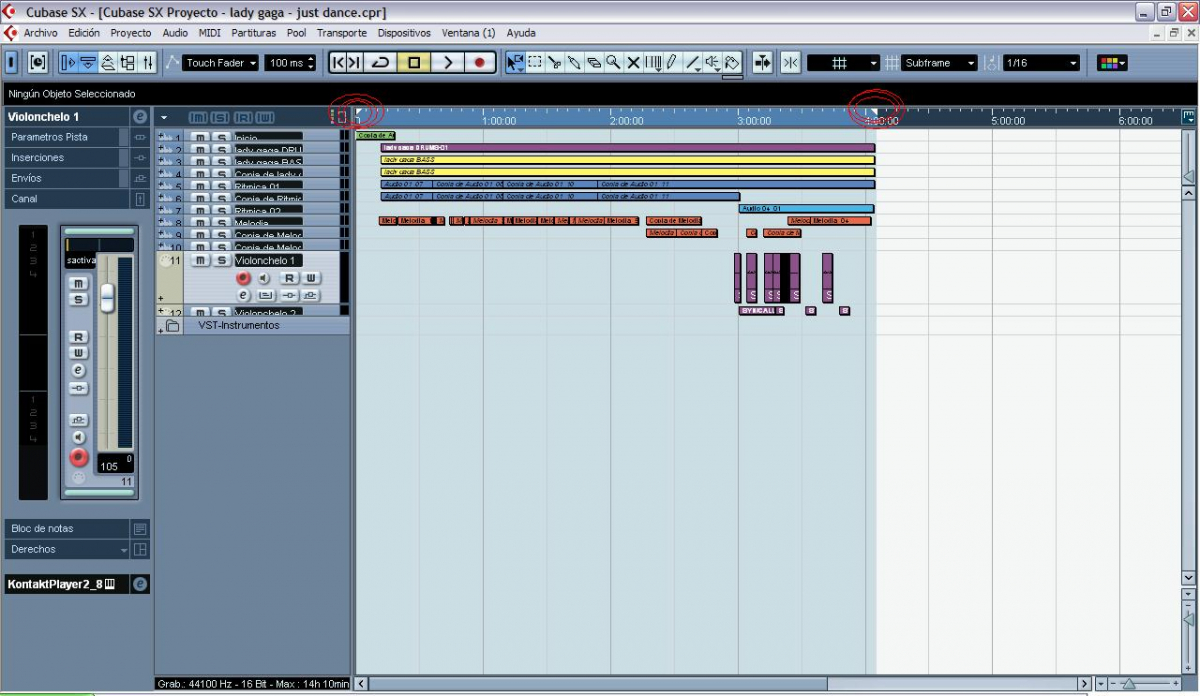Select the Object Selection arrow tool
This screenshot has width=1200, height=696.
click(x=515, y=62)
